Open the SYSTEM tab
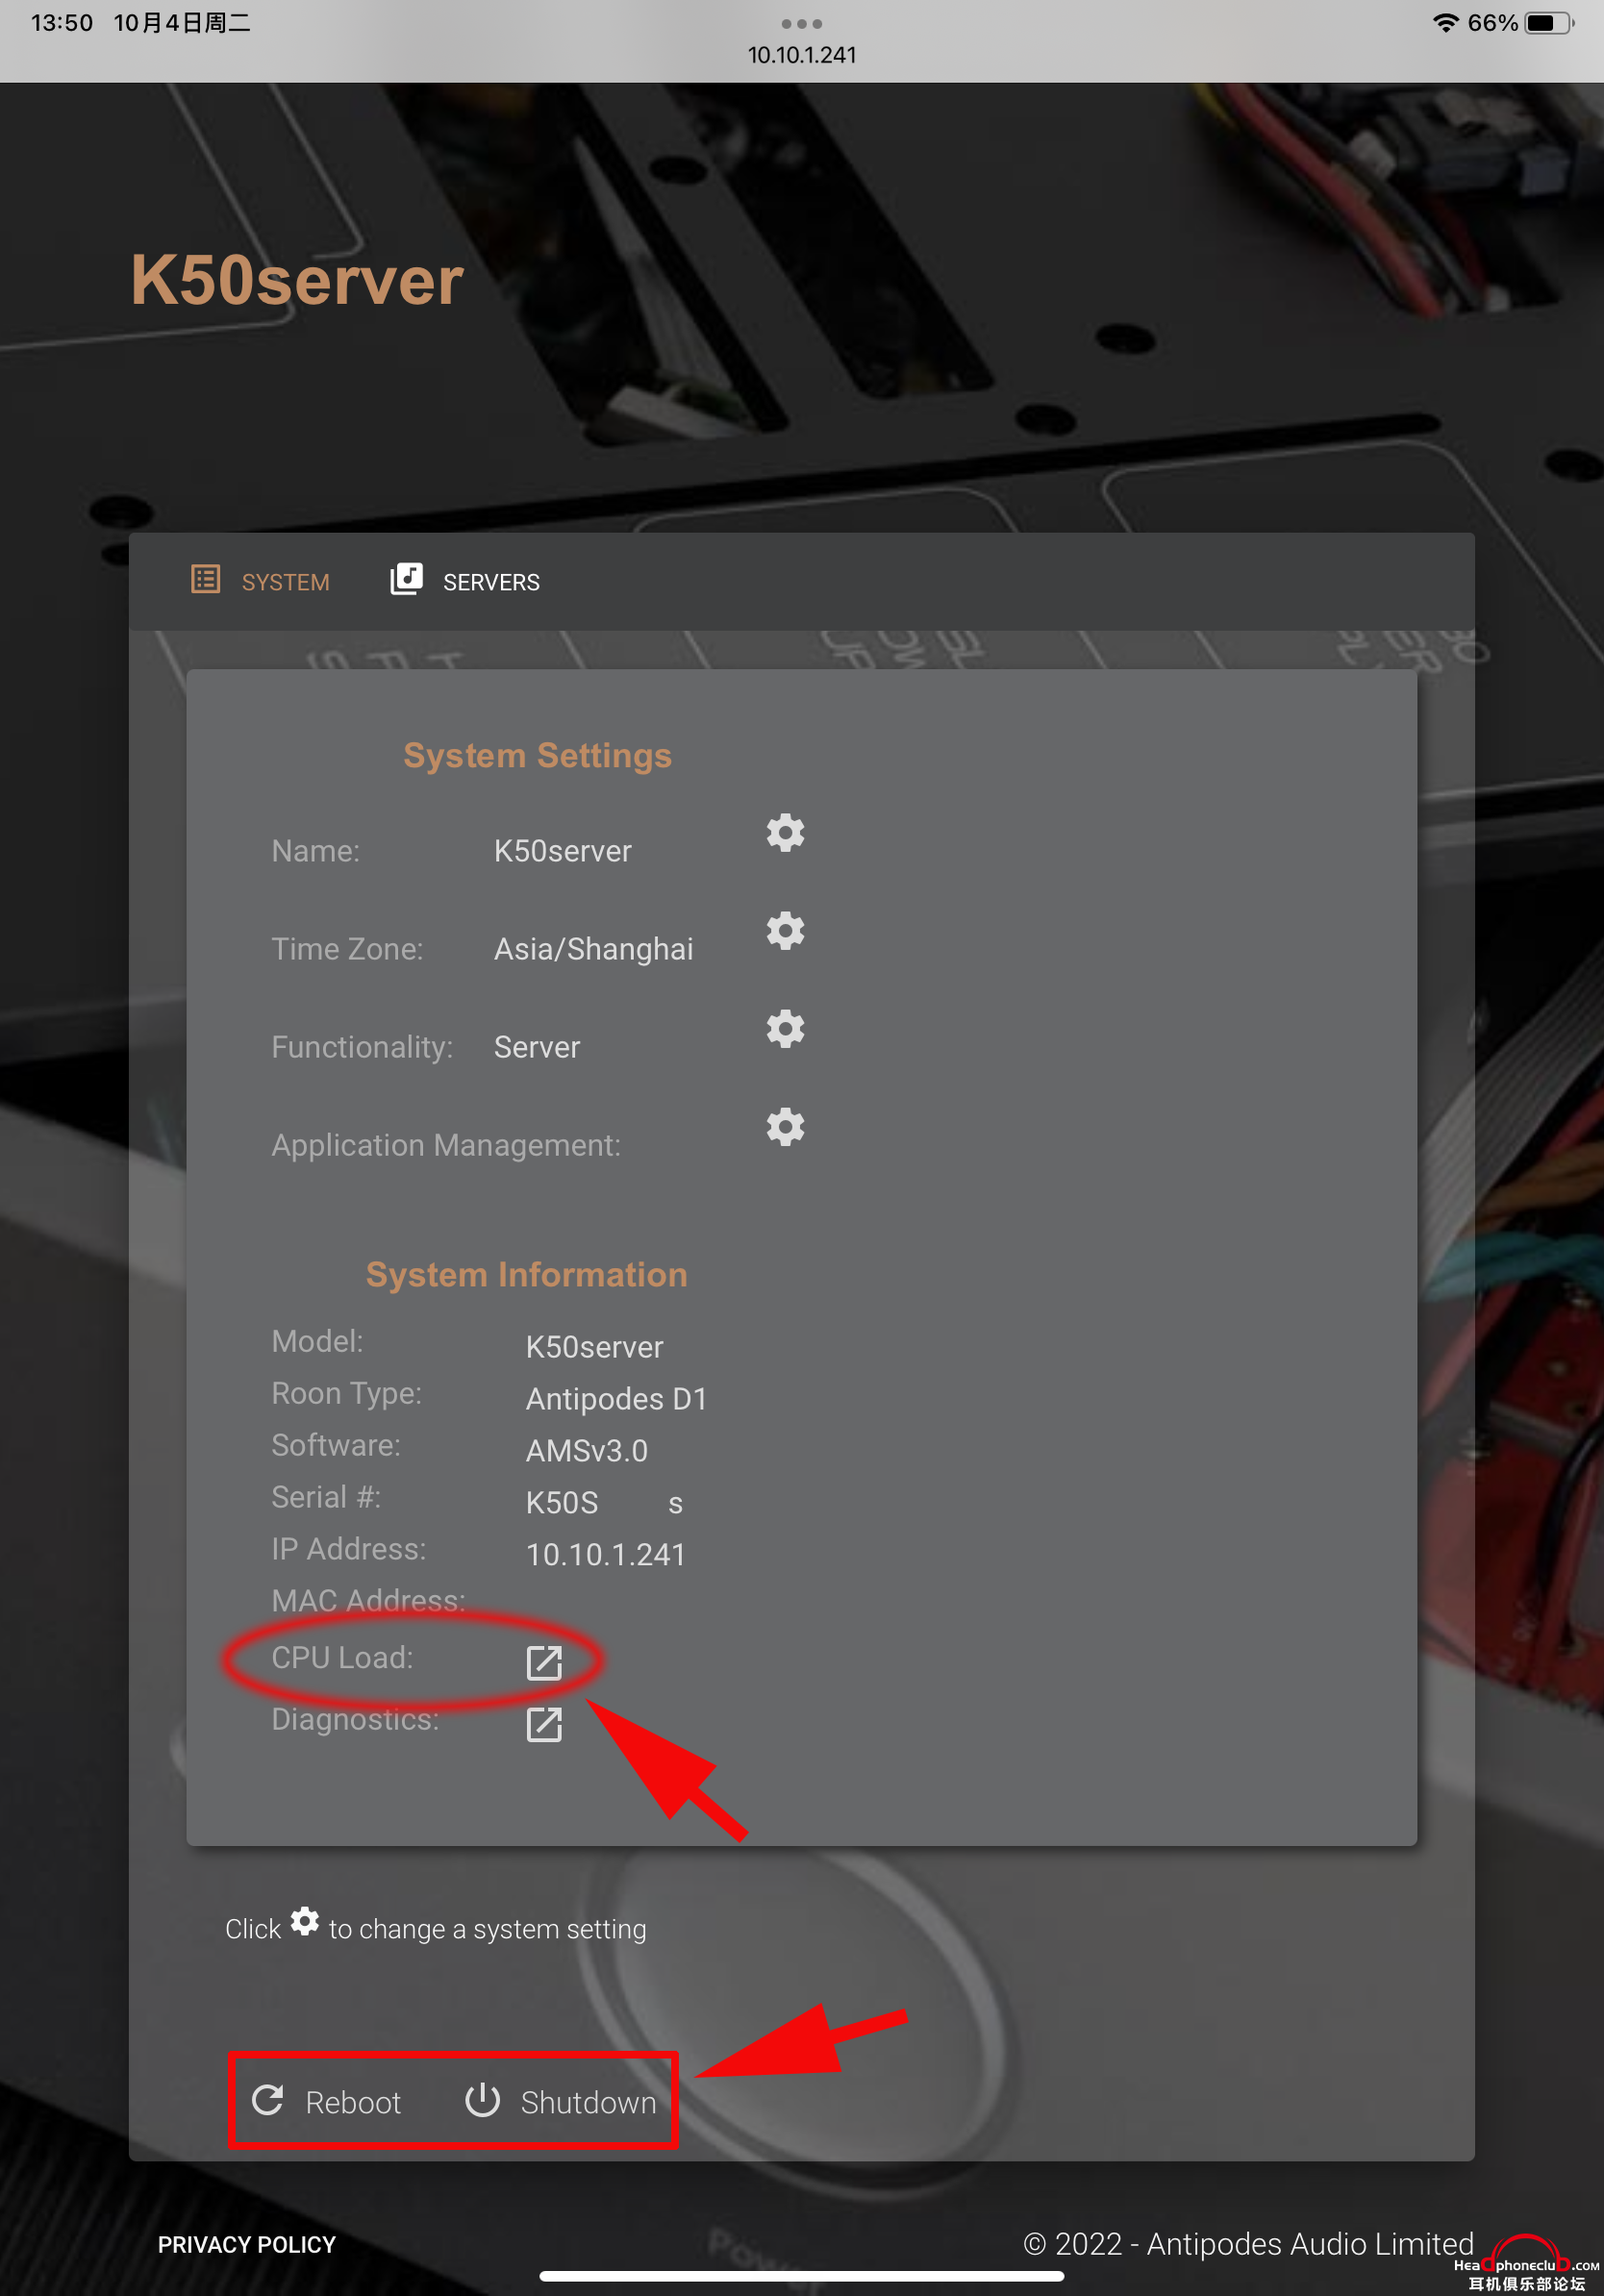1604x2296 pixels. tap(260, 581)
